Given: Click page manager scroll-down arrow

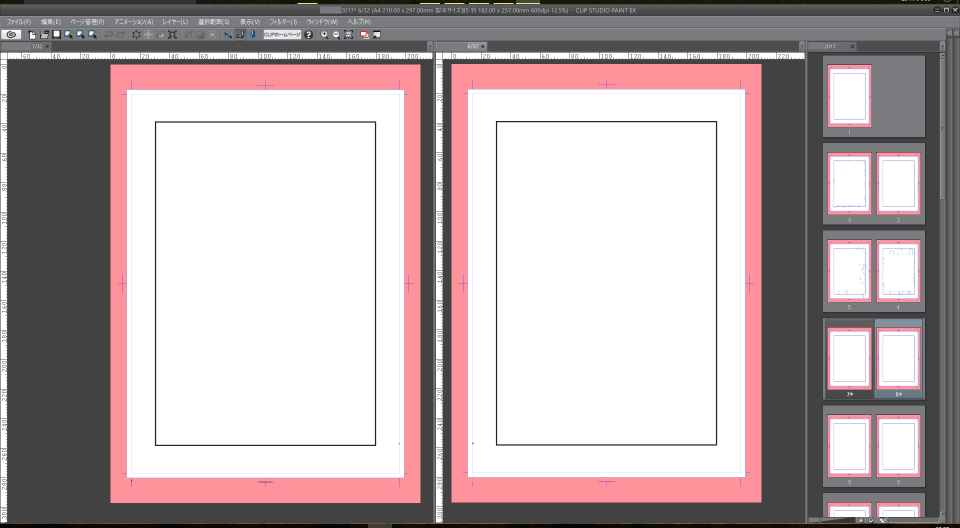Looking at the screenshot, I should (x=942, y=513).
